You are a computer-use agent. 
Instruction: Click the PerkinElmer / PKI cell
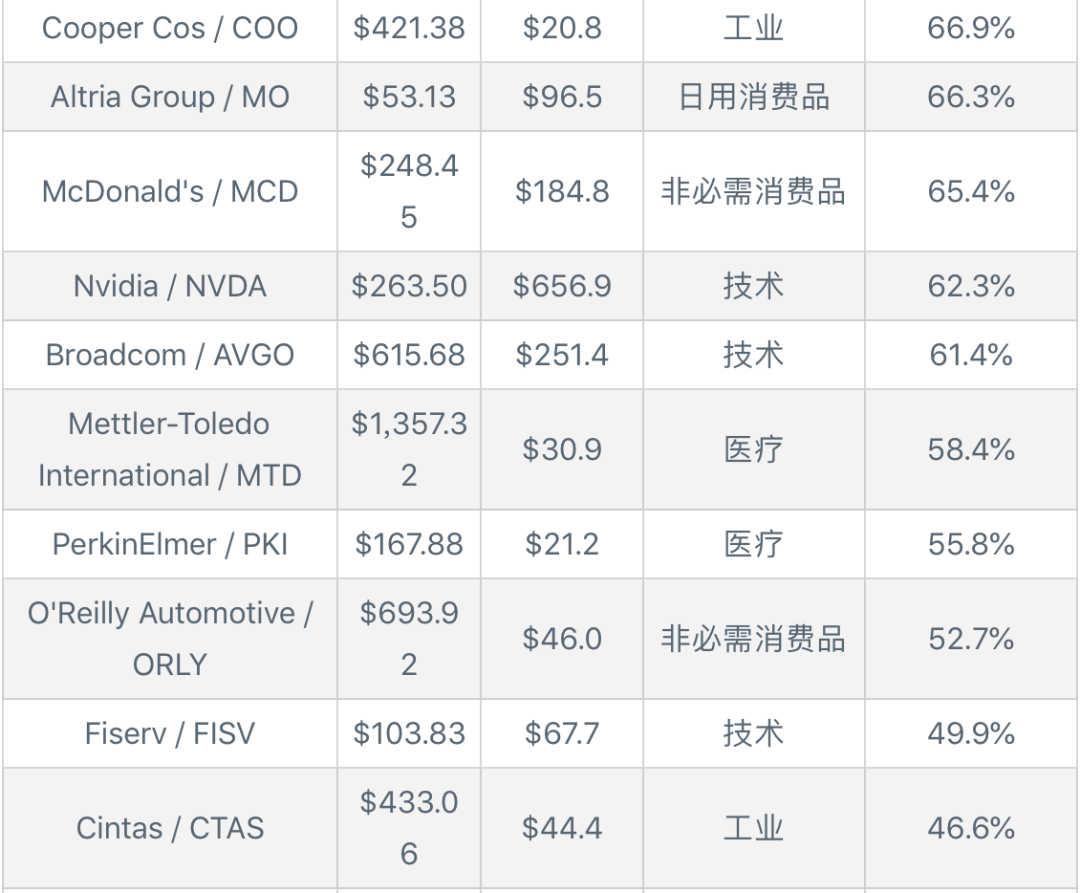coord(169,544)
